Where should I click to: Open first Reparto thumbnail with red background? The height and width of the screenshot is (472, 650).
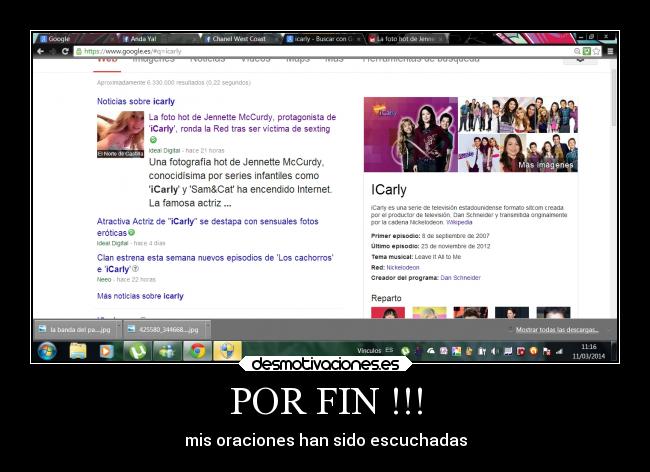pos(388,312)
